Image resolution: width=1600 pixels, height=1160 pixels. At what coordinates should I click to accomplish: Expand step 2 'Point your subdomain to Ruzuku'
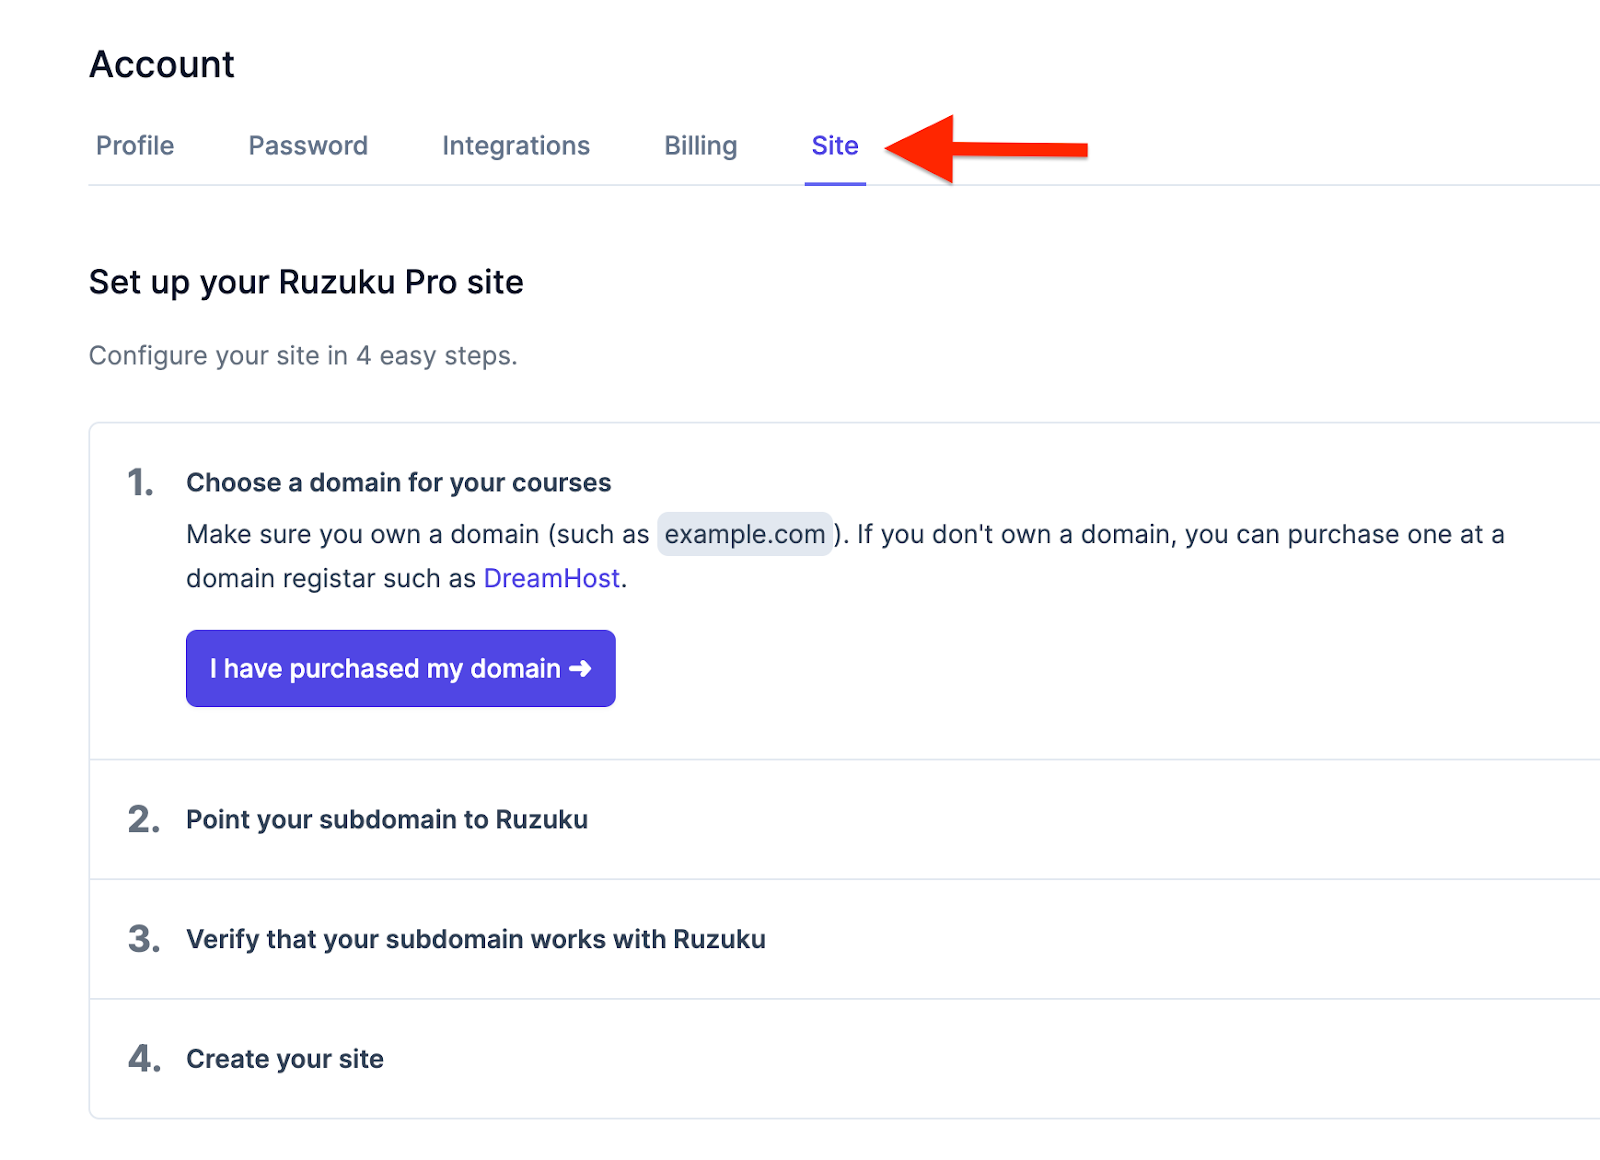click(x=387, y=819)
